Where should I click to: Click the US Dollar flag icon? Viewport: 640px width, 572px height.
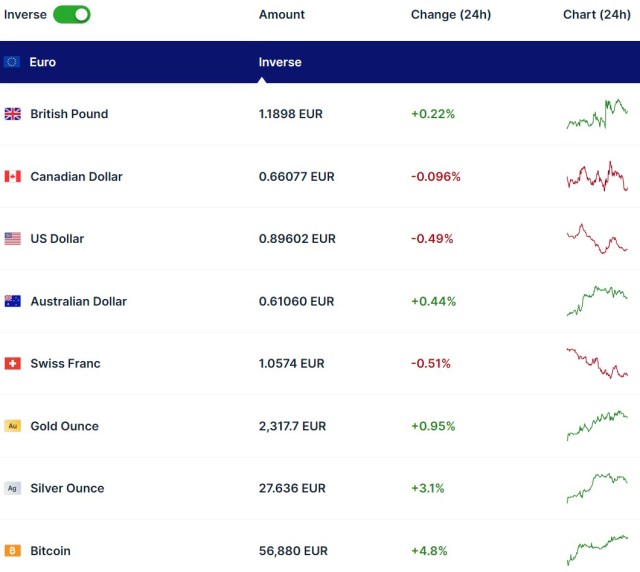tap(13, 239)
